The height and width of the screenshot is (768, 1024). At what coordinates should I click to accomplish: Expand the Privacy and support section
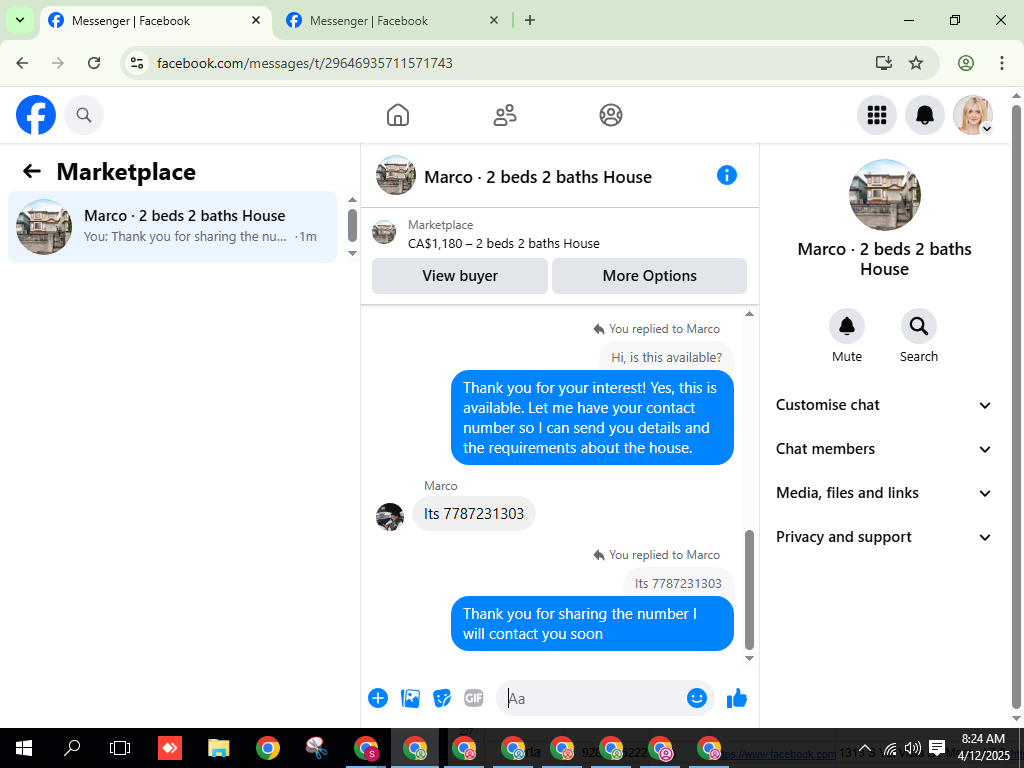pyautogui.click(x=884, y=537)
